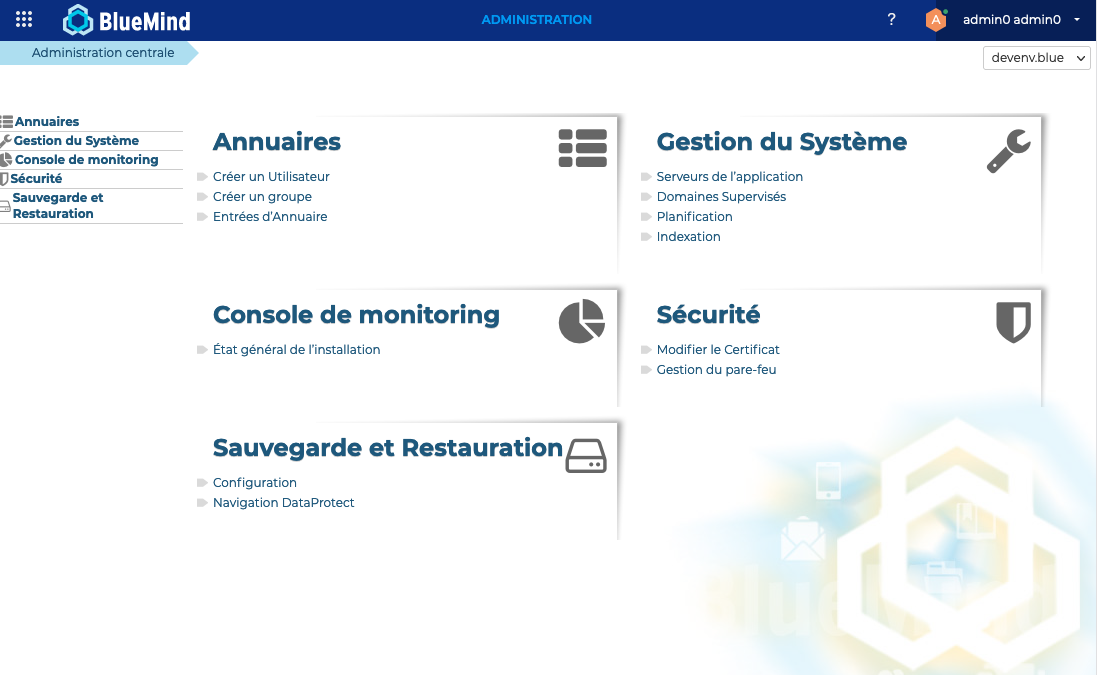Expand the admin0 user menu arrow
Viewport: 1097px width, 675px height.
tap(1077, 20)
